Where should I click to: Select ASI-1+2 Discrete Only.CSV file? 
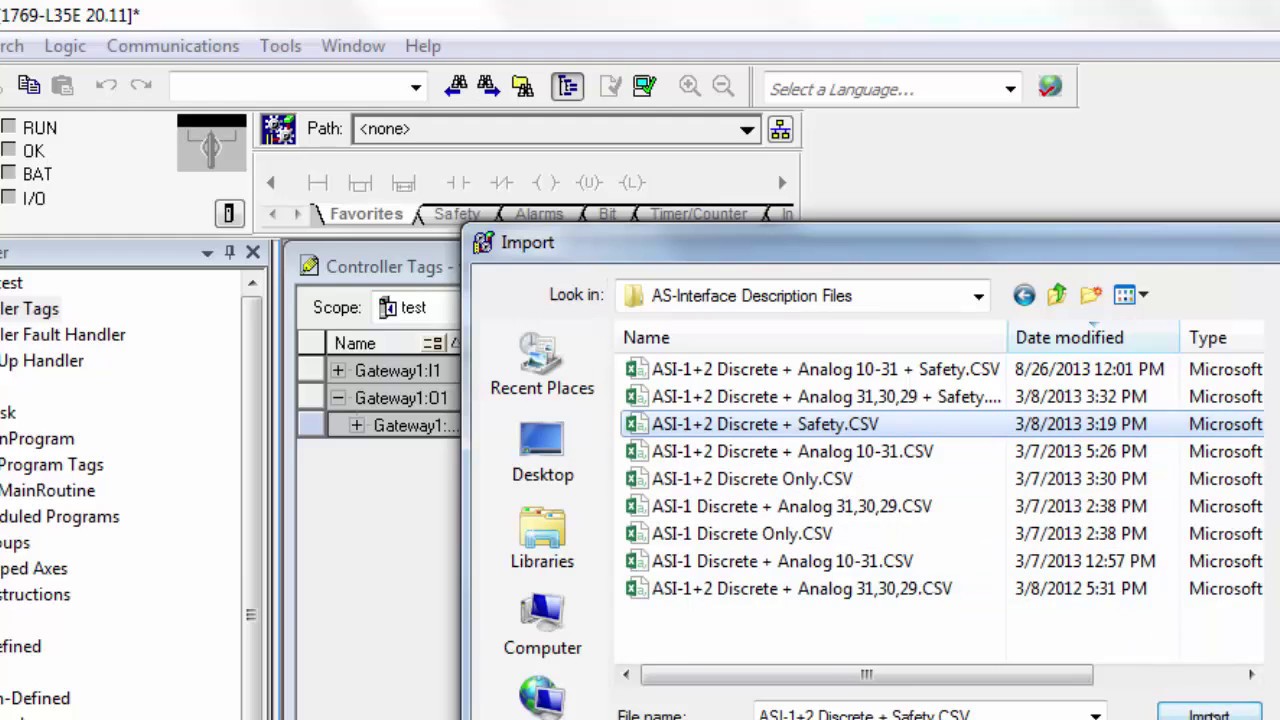click(x=752, y=479)
